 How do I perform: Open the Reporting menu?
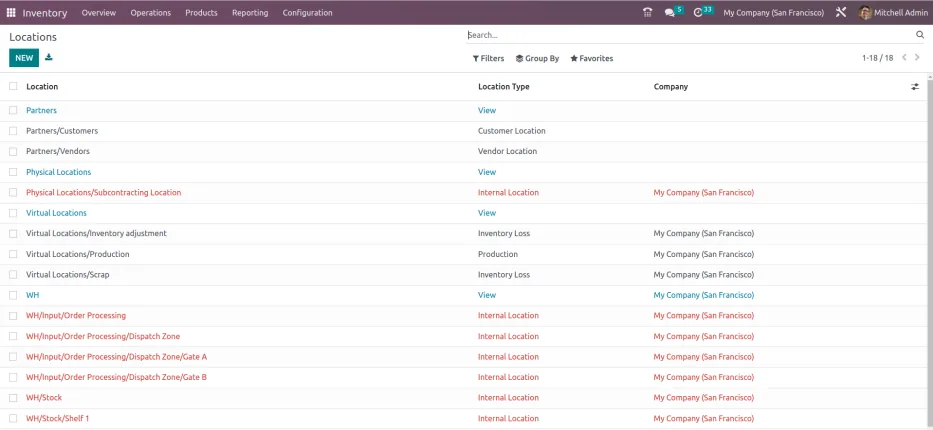(250, 12)
